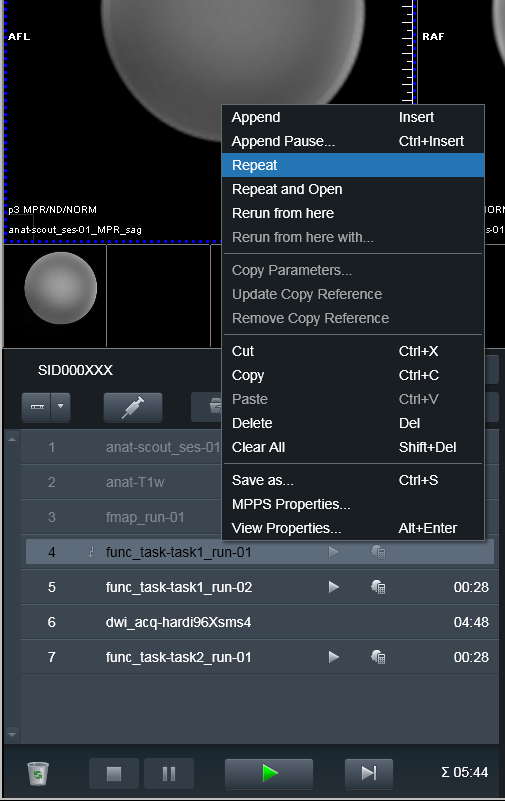Screen dimensions: 505x801
Task: Select Cut from context menu
Action: pyautogui.click(x=353, y=351)
